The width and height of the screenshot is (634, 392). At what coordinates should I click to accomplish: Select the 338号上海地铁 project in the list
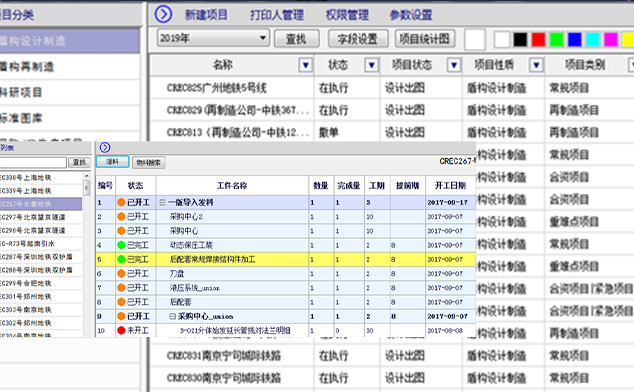tap(41, 178)
